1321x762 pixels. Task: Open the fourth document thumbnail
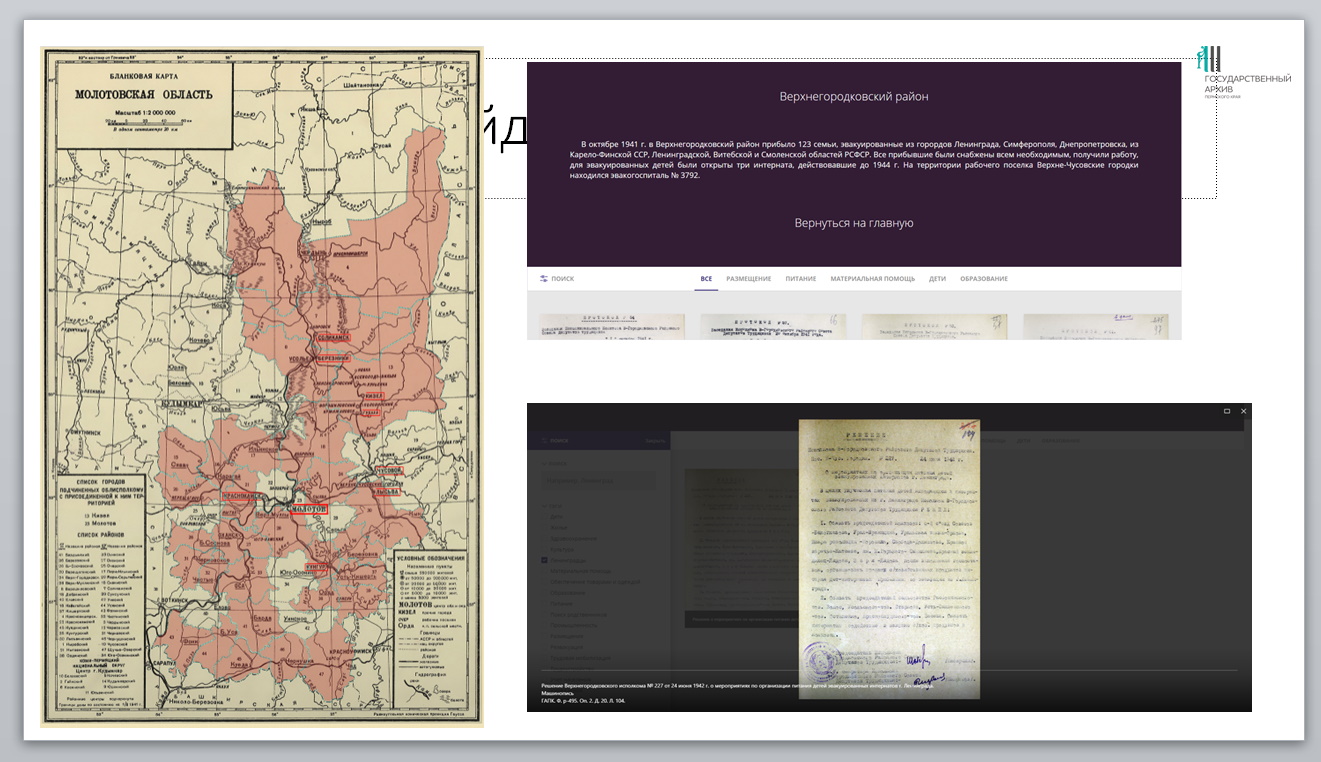tap(1095, 327)
